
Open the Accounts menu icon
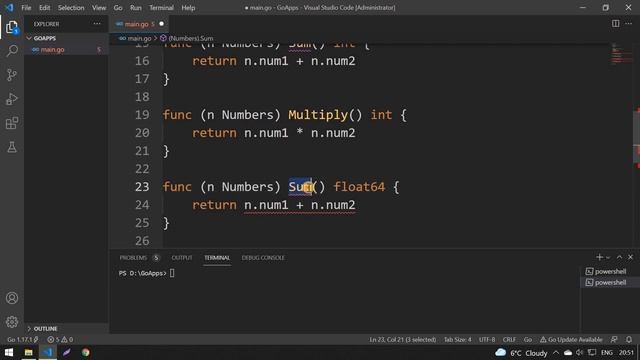coord(12,298)
